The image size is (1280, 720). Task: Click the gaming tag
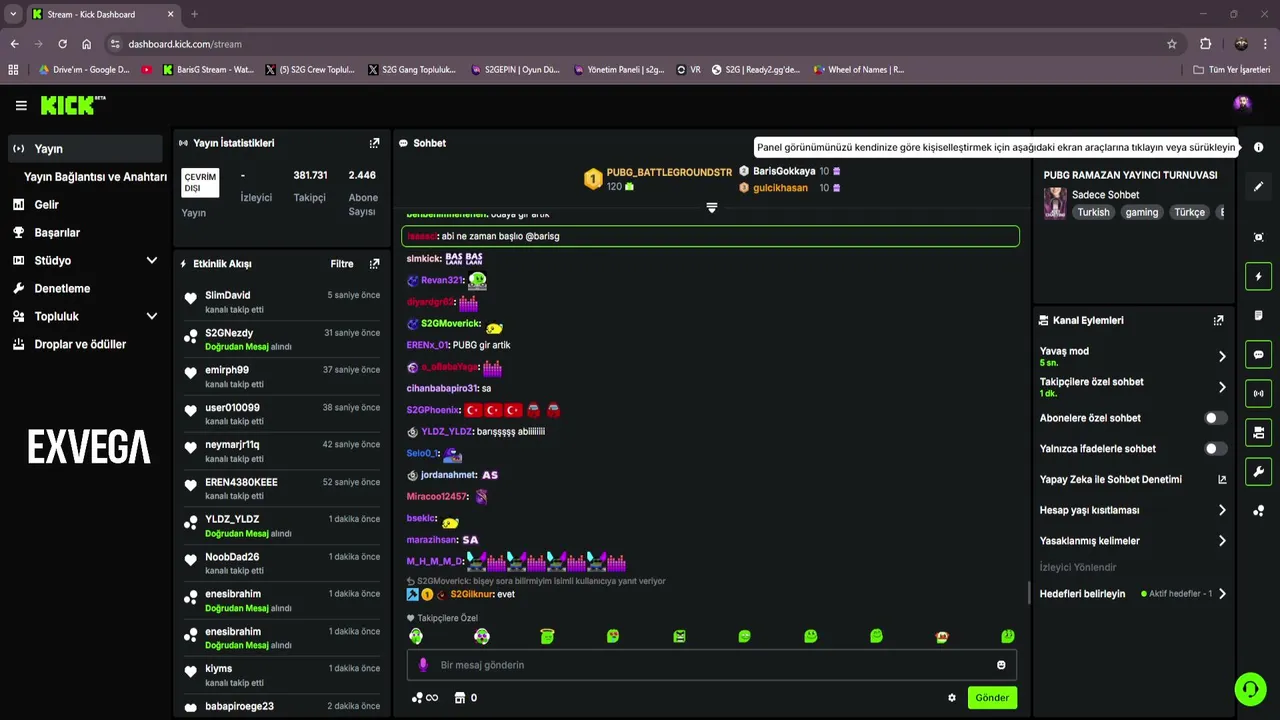[1141, 212]
